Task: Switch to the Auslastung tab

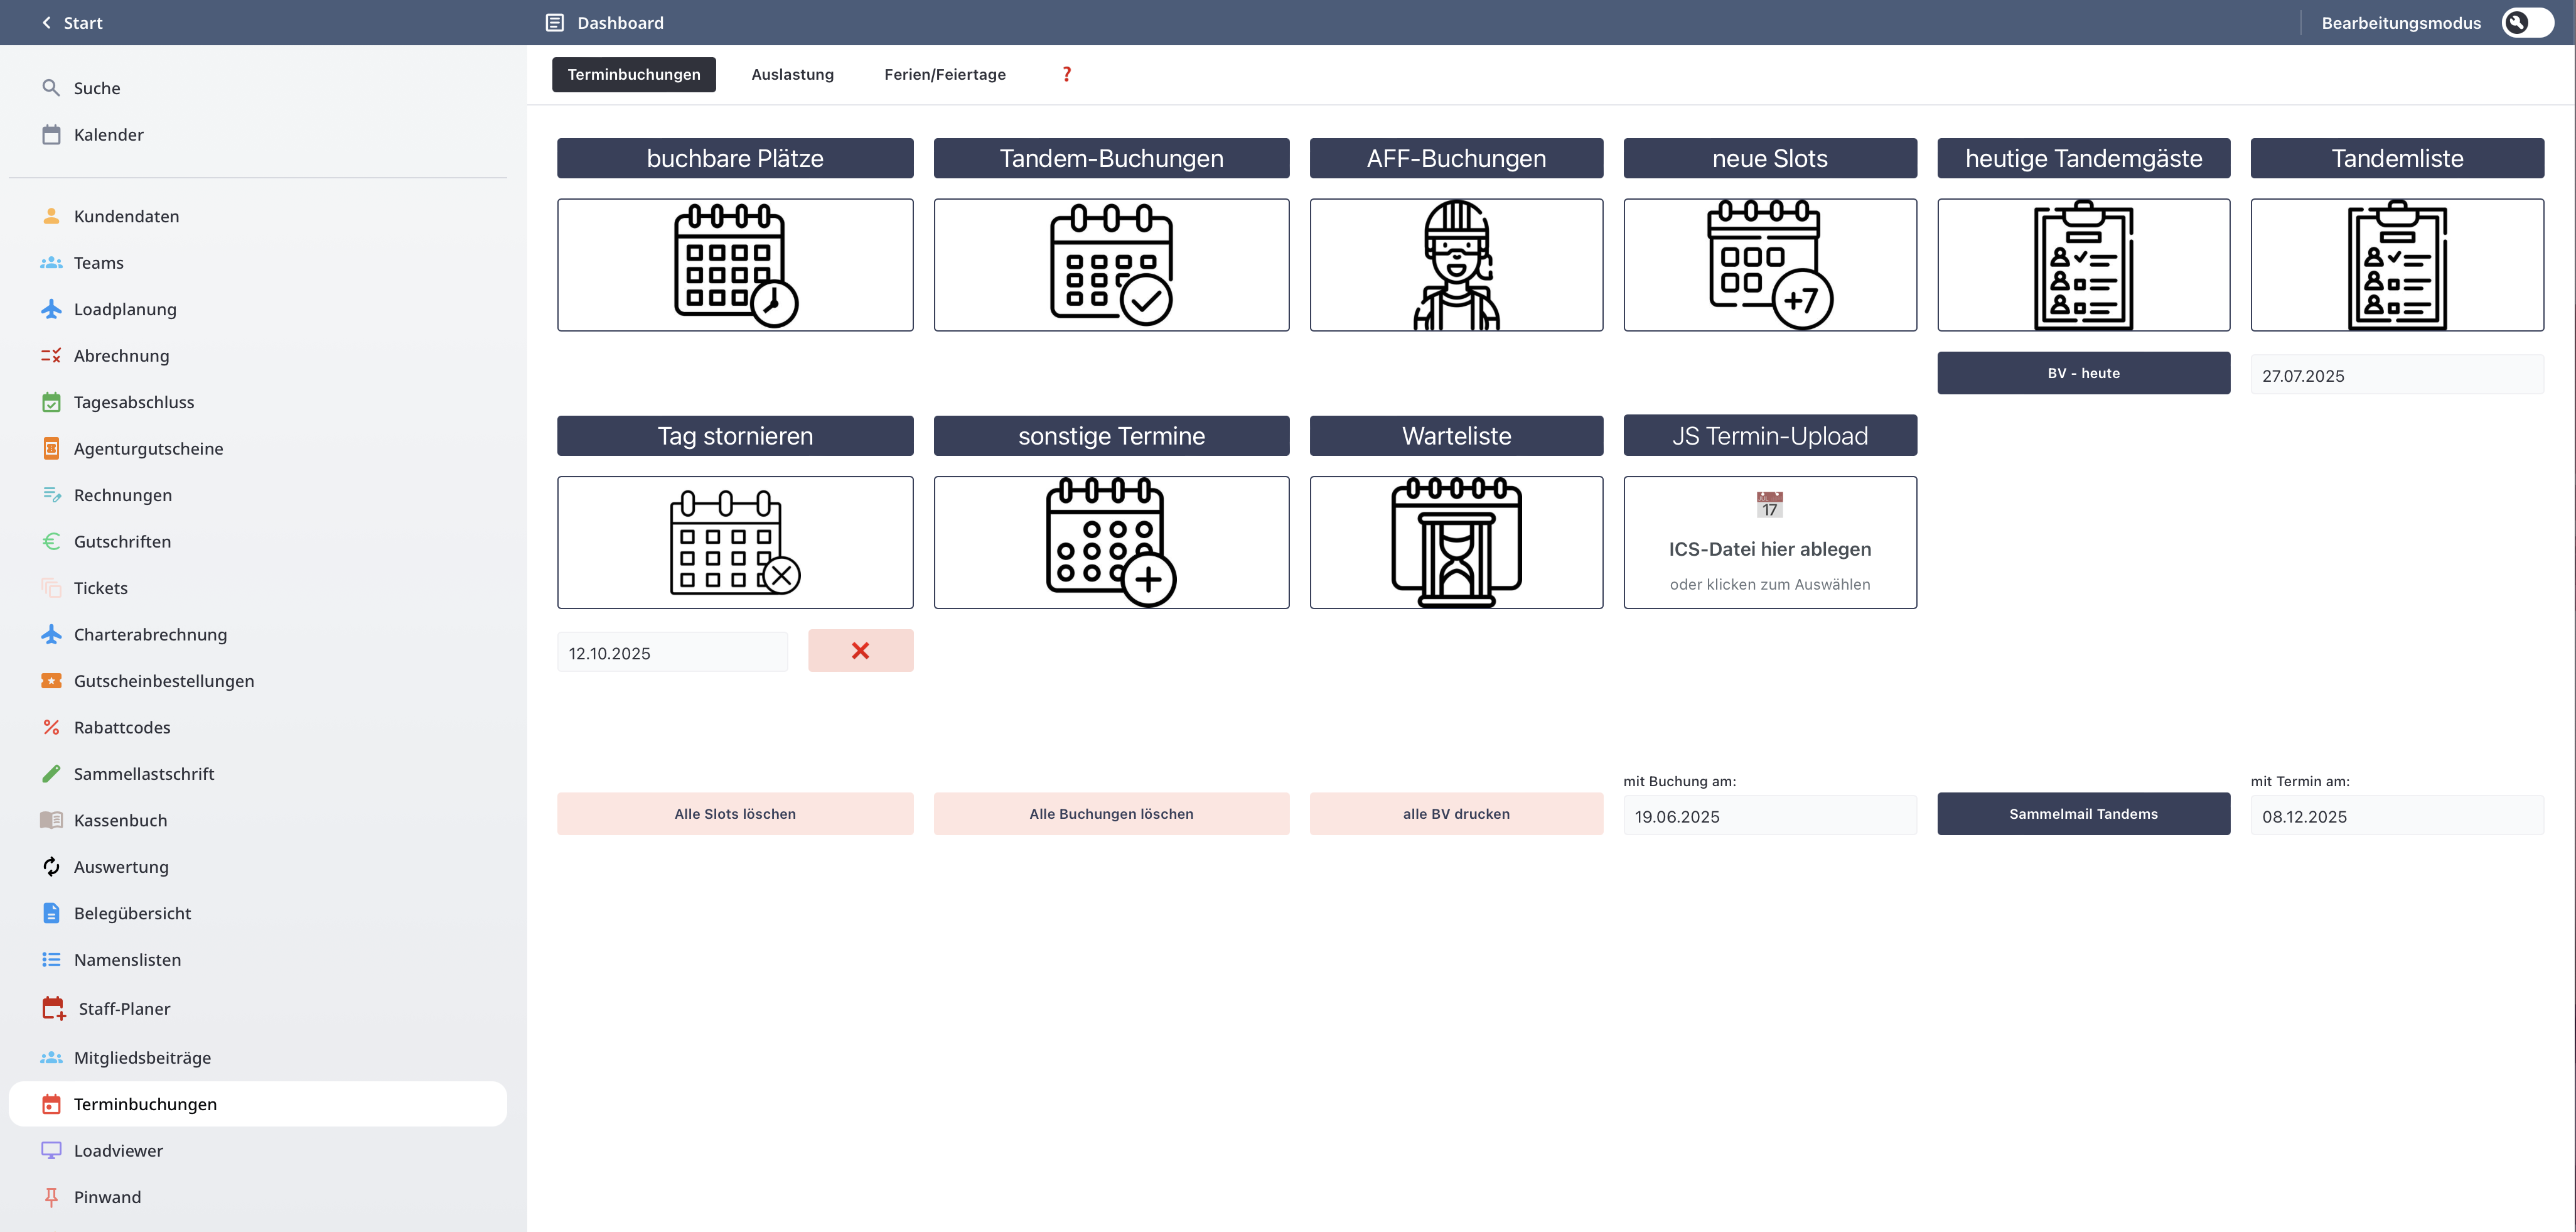Action: 792,74
